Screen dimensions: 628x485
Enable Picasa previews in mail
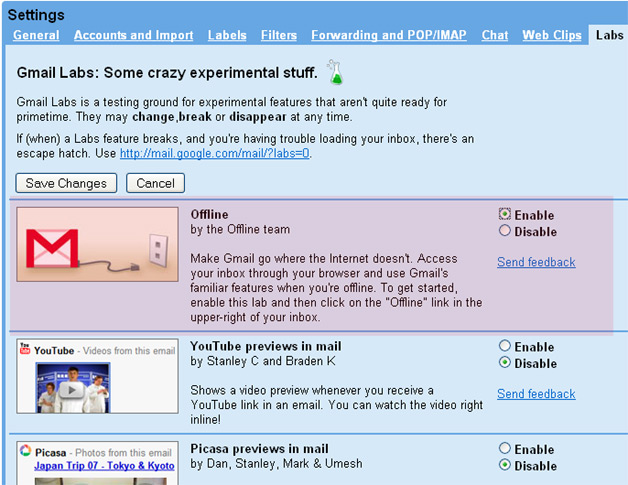point(504,449)
